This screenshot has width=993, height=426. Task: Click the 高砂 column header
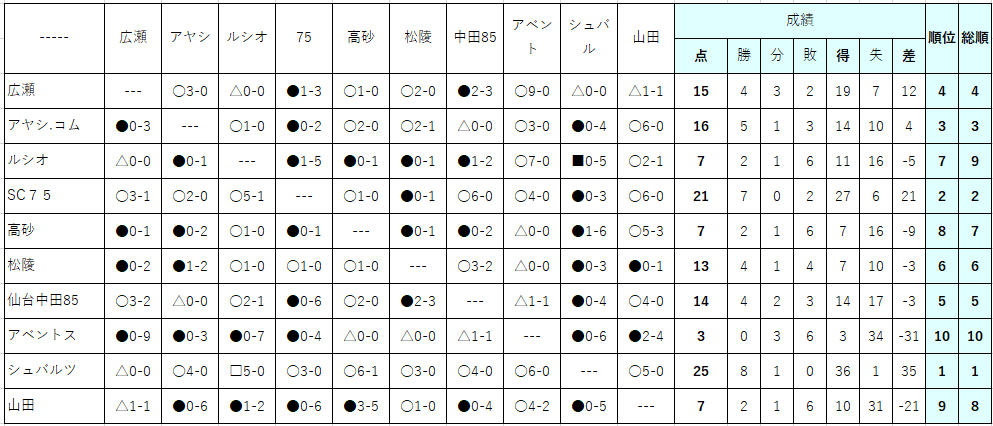tap(360, 38)
